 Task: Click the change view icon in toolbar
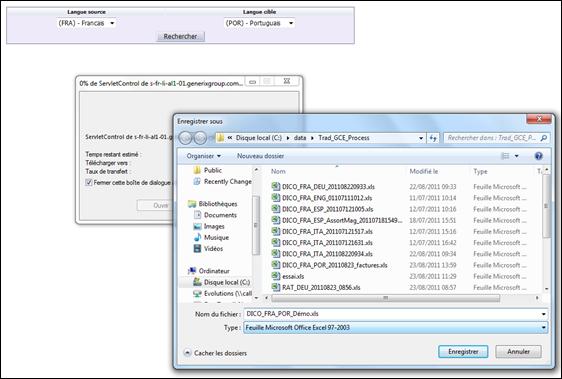[x=505, y=156]
